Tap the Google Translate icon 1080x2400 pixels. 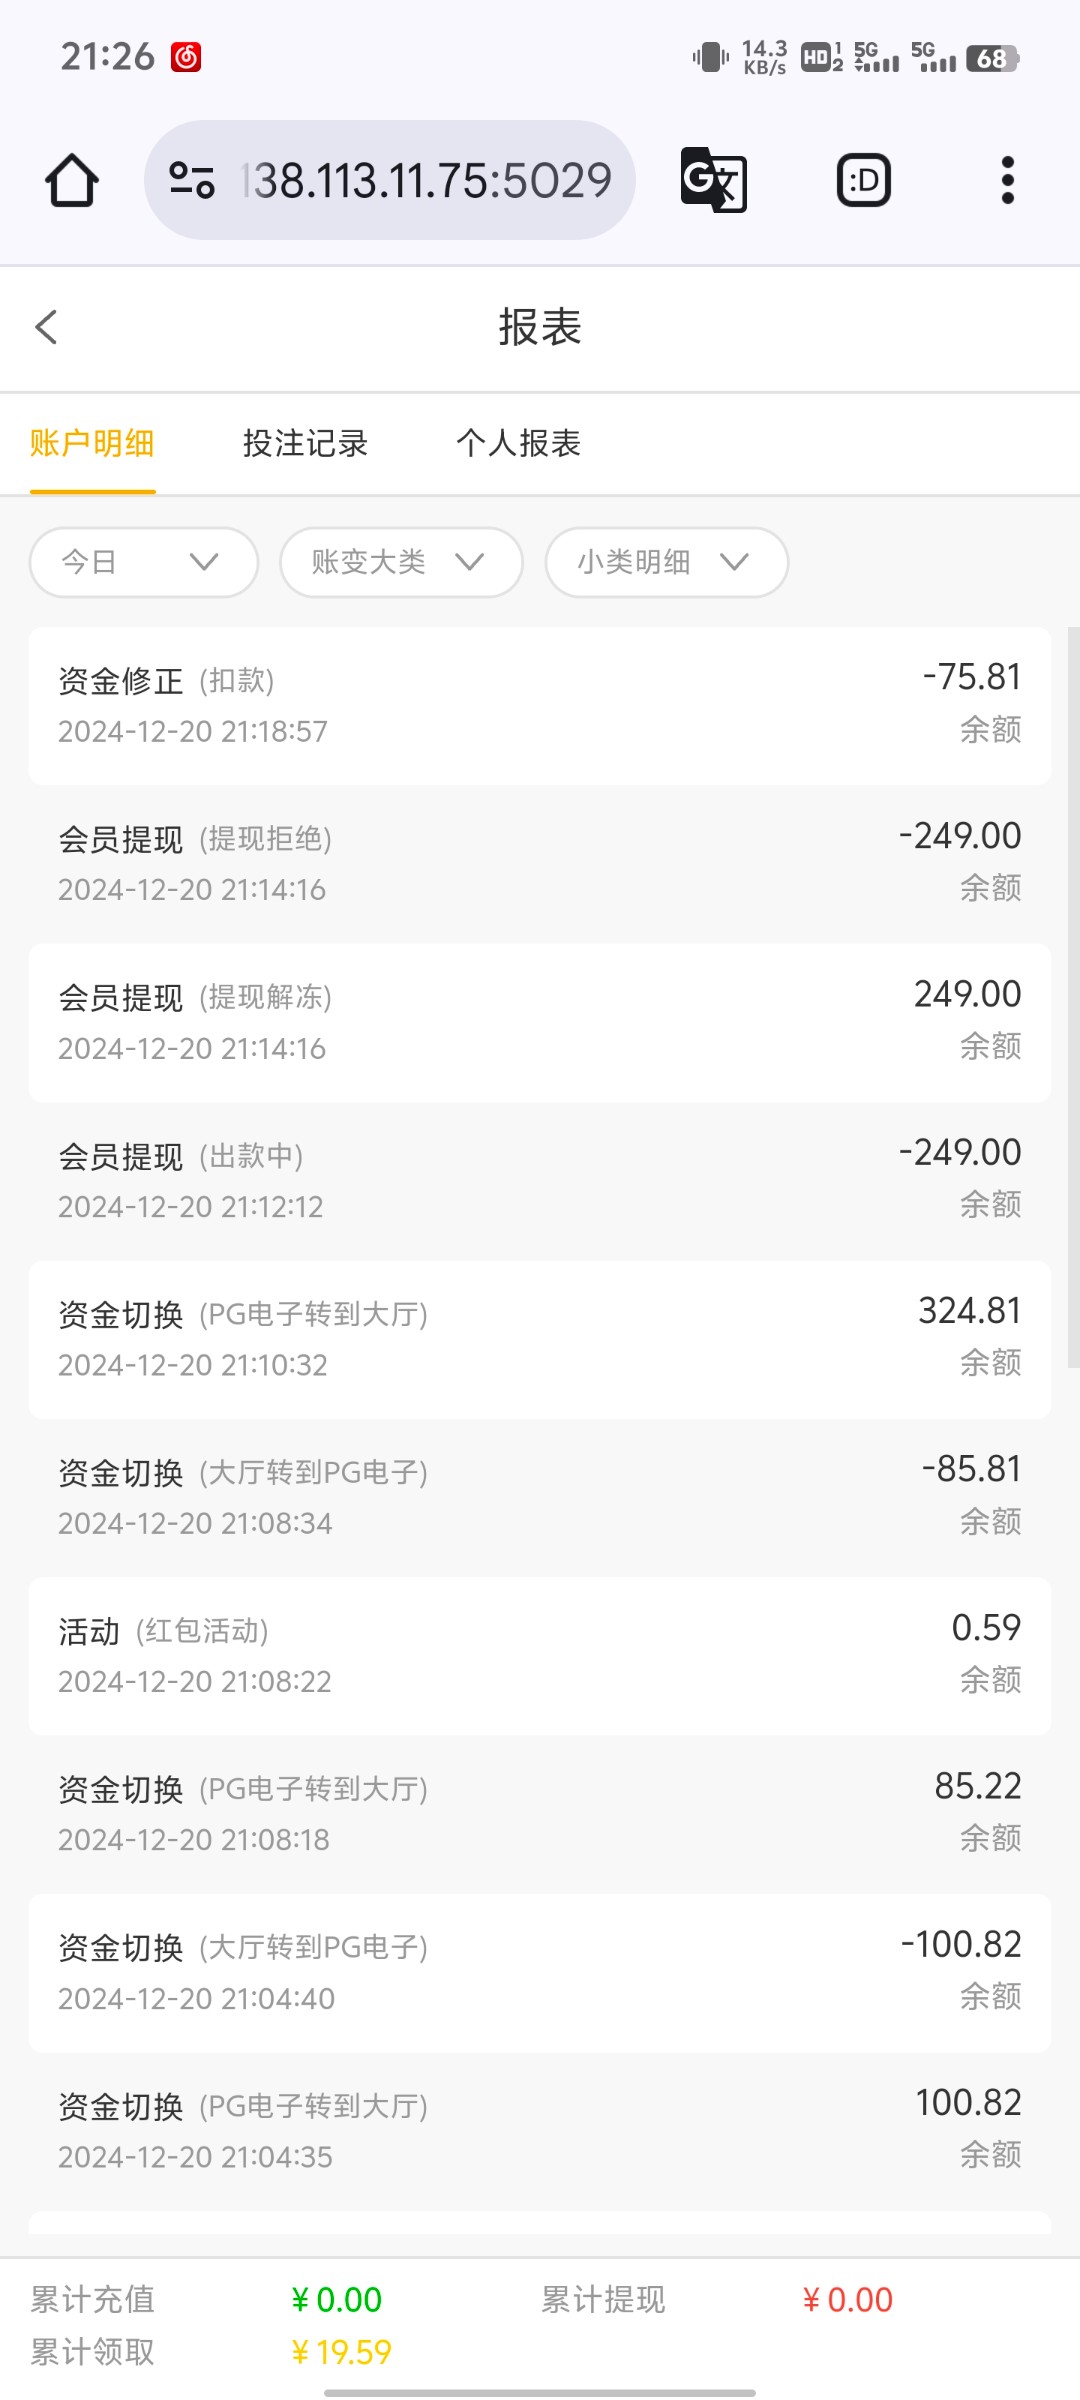713,180
